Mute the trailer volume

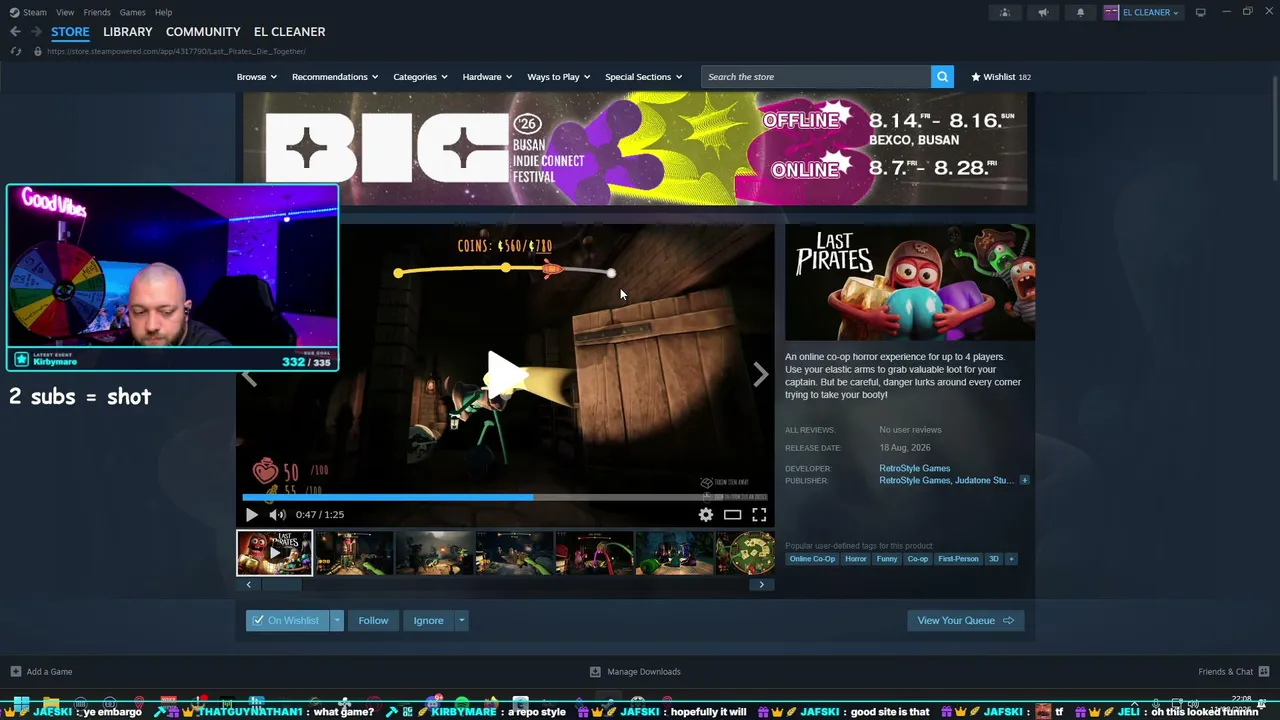point(277,515)
